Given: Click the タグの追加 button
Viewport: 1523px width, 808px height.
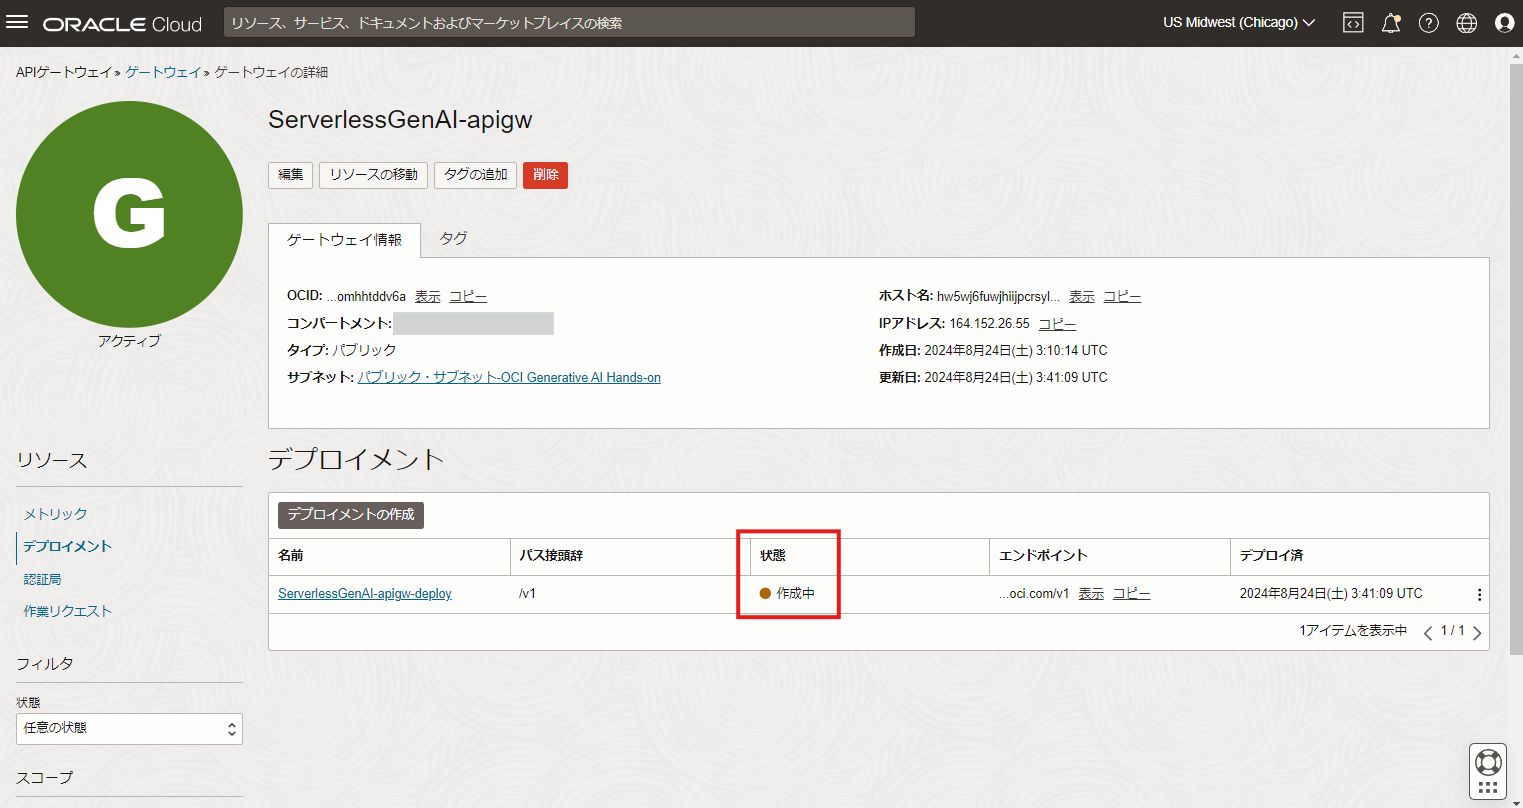Looking at the screenshot, I should pos(476,175).
